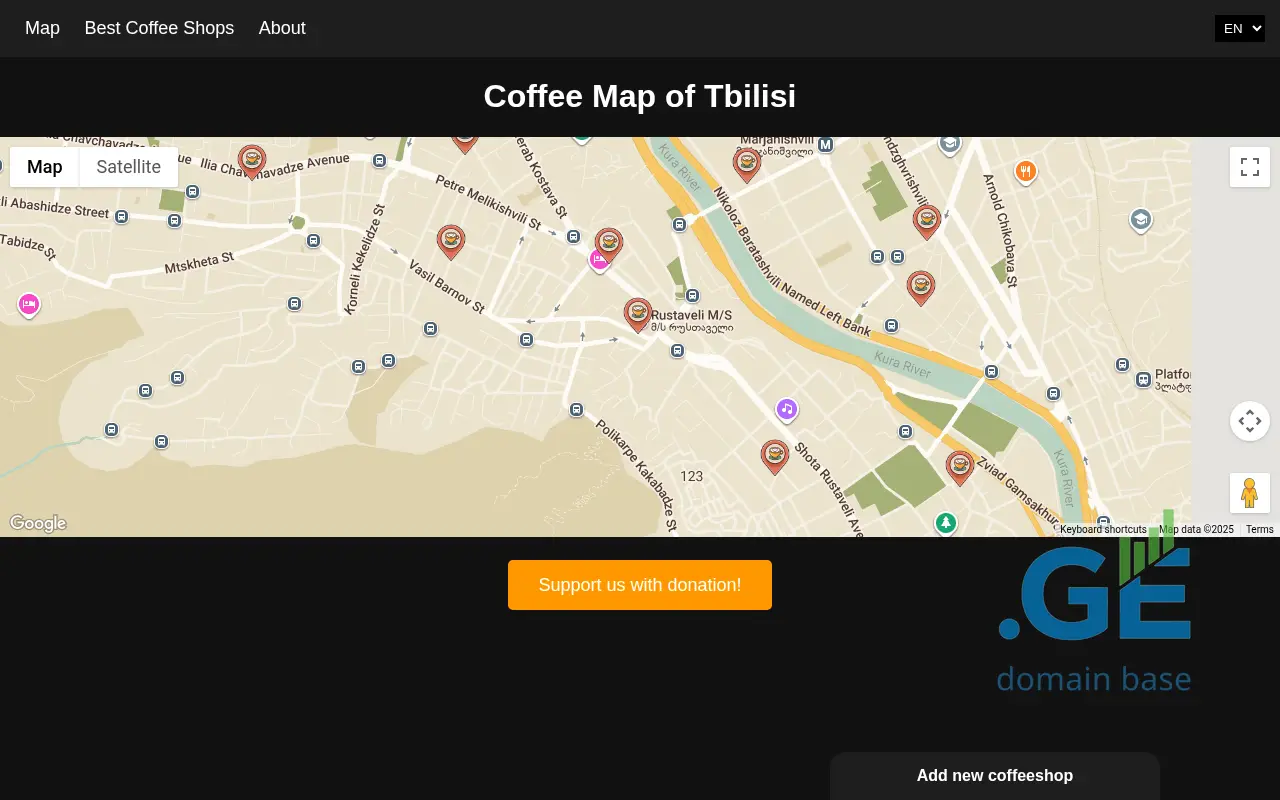
Task: Select coffee marker near Zviad Gamsakhurdia street
Action: 960,466
